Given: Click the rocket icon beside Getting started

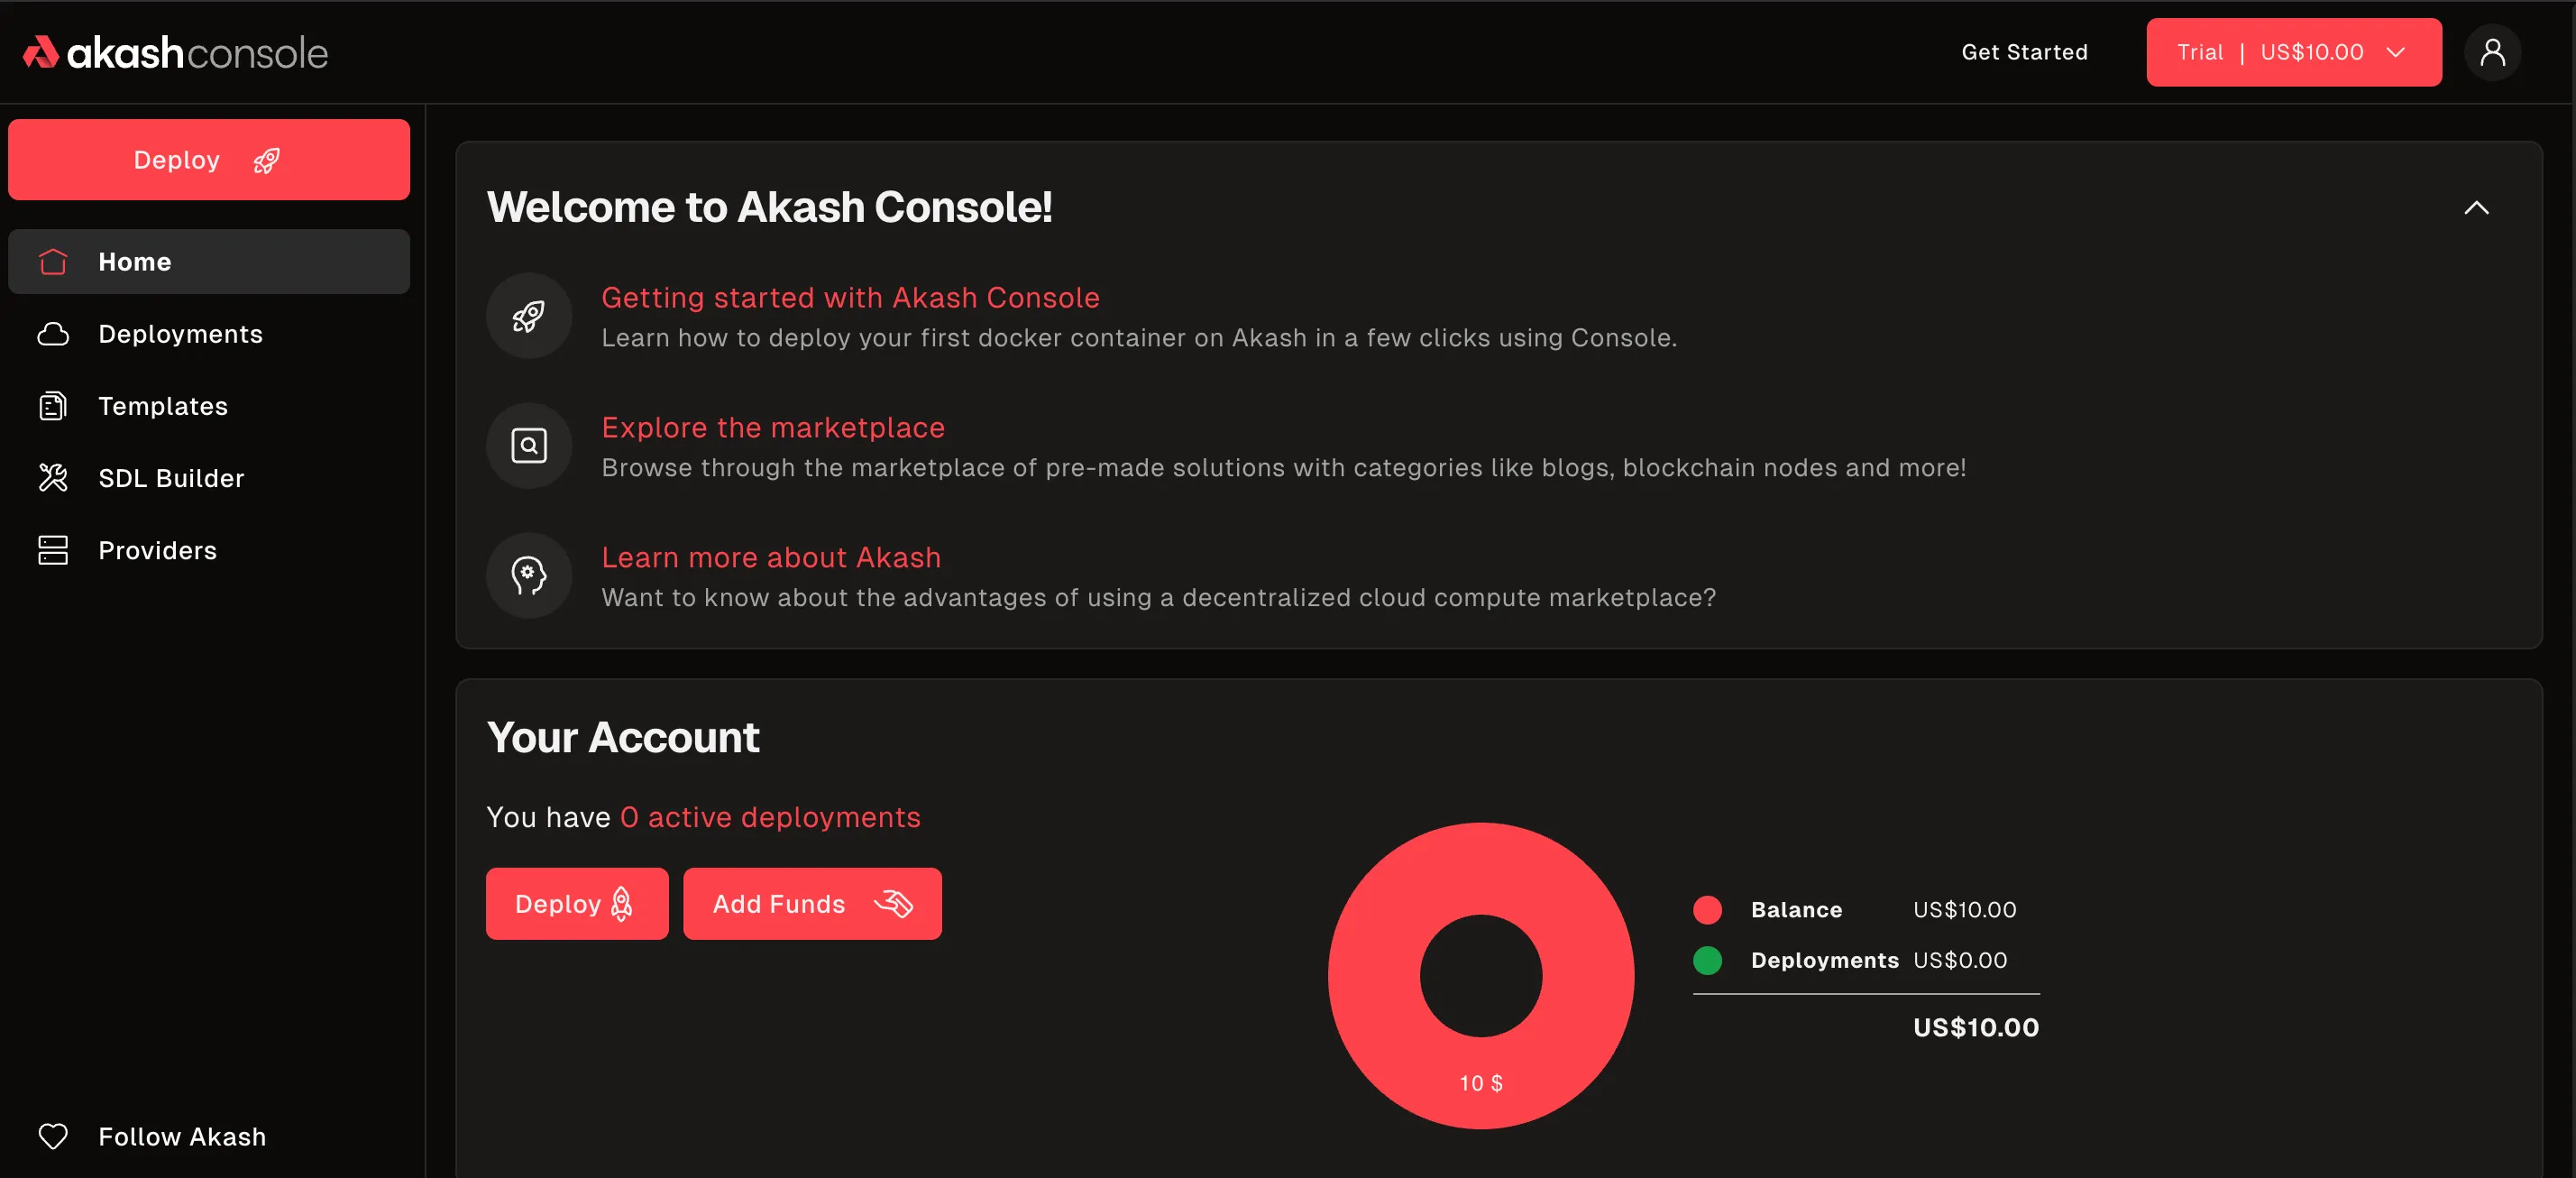Looking at the screenshot, I should pyautogui.click(x=528, y=316).
